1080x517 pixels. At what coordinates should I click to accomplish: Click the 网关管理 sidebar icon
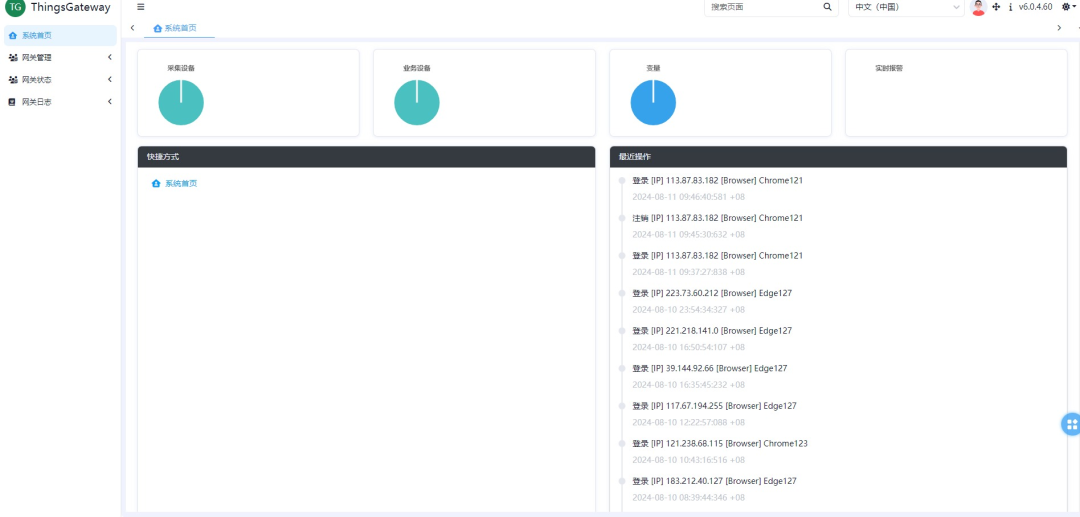point(13,58)
